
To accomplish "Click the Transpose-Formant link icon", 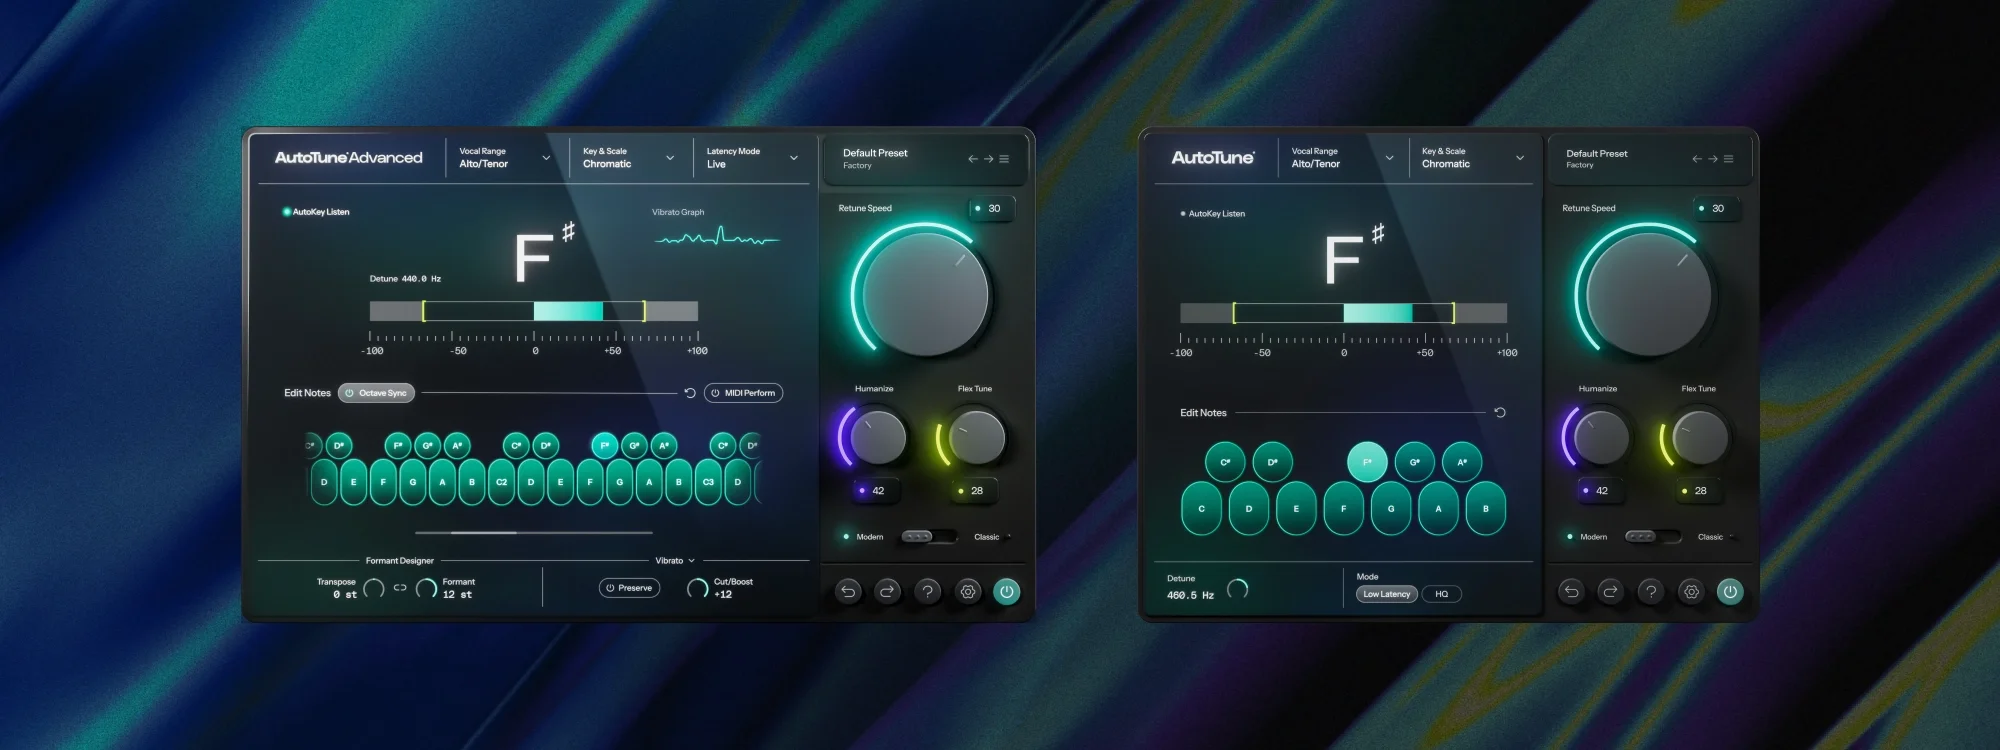I will point(400,588).
